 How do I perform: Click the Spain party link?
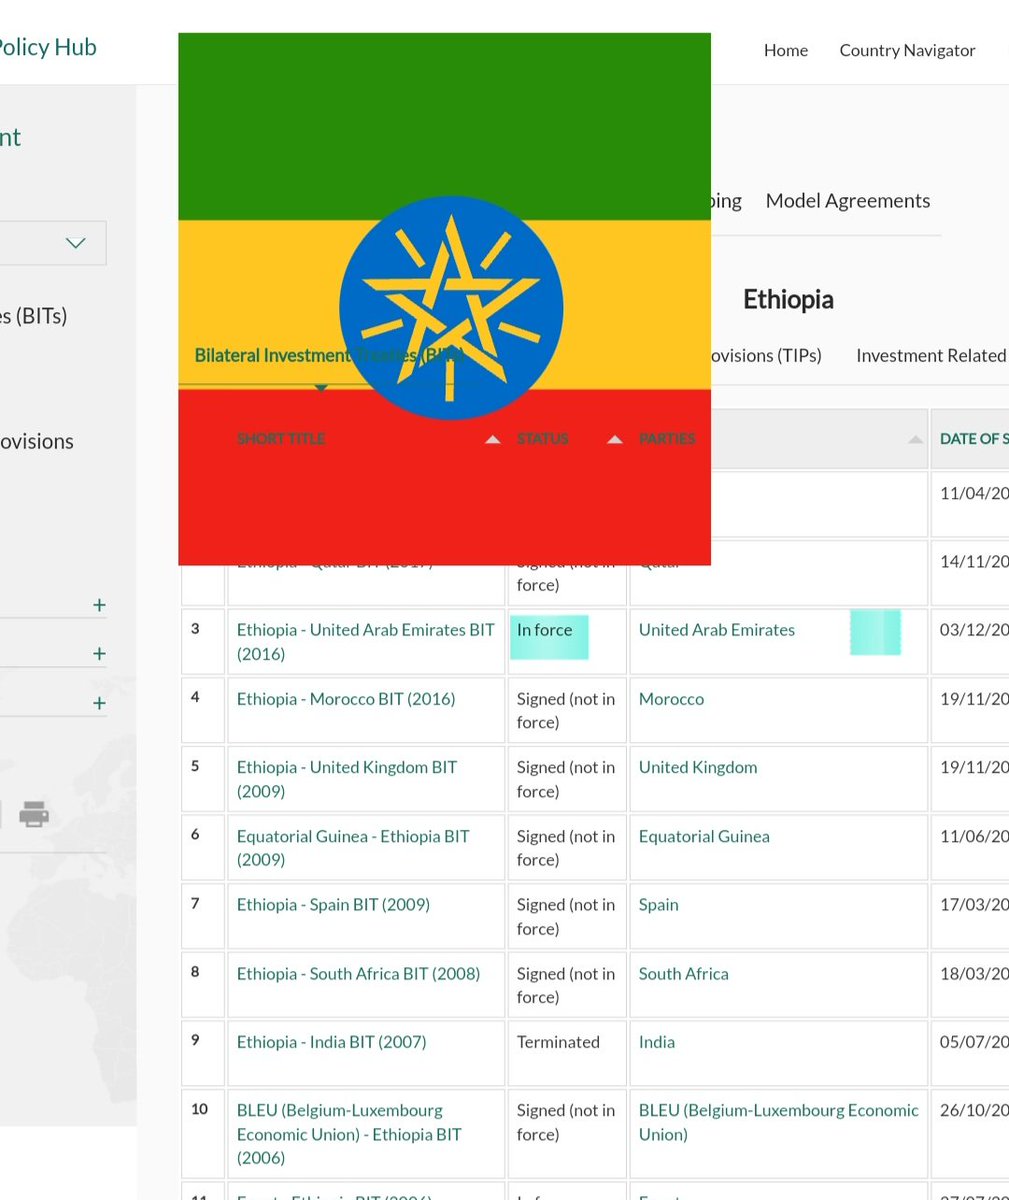click(x=659, y=905)
